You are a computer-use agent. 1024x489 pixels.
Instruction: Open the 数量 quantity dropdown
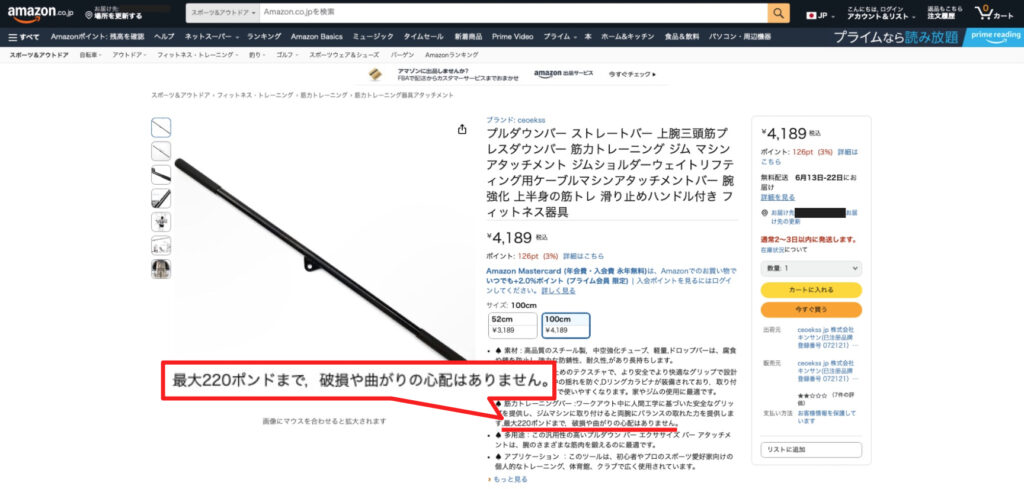tap(811, 268)
